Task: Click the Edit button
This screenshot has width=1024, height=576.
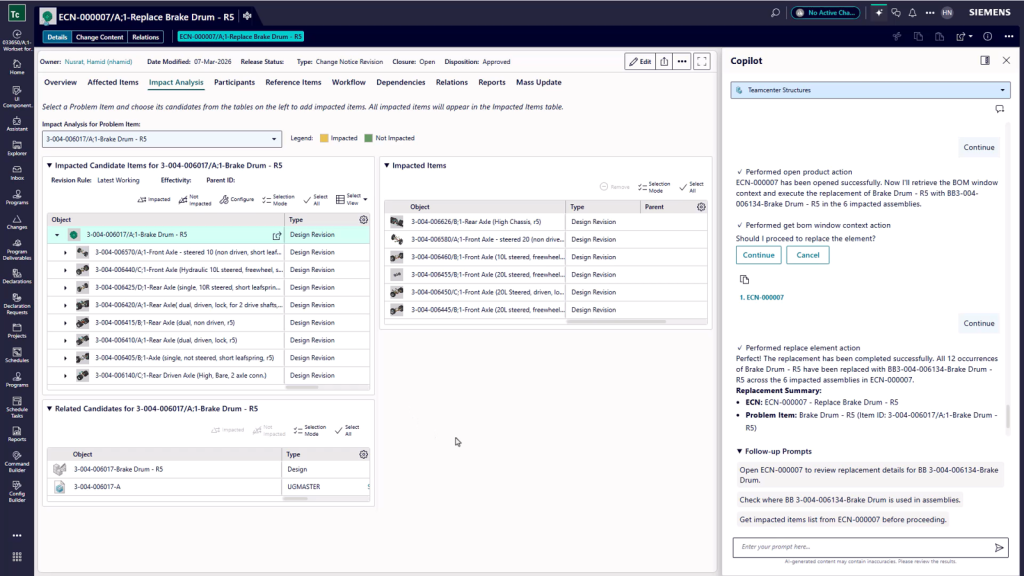Action: point(640,61)
